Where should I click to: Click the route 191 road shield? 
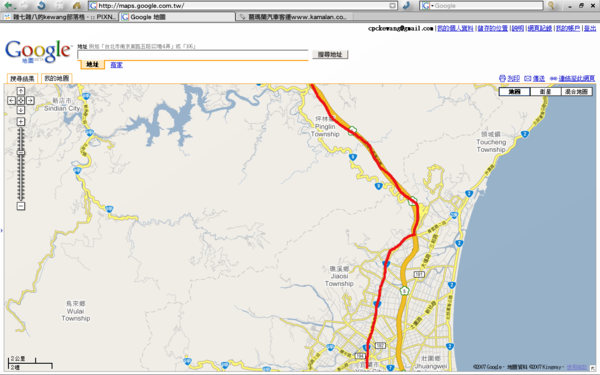coord(419,274)
